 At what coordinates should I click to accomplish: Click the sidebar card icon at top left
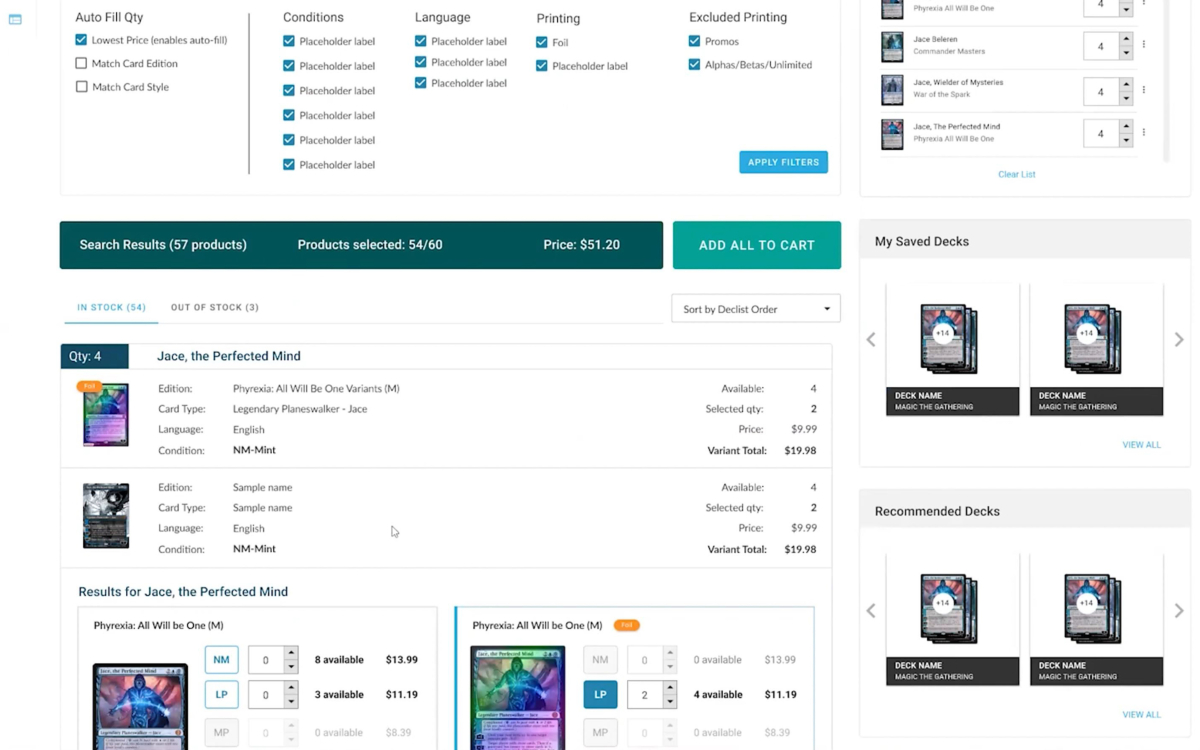click(15, 19)
